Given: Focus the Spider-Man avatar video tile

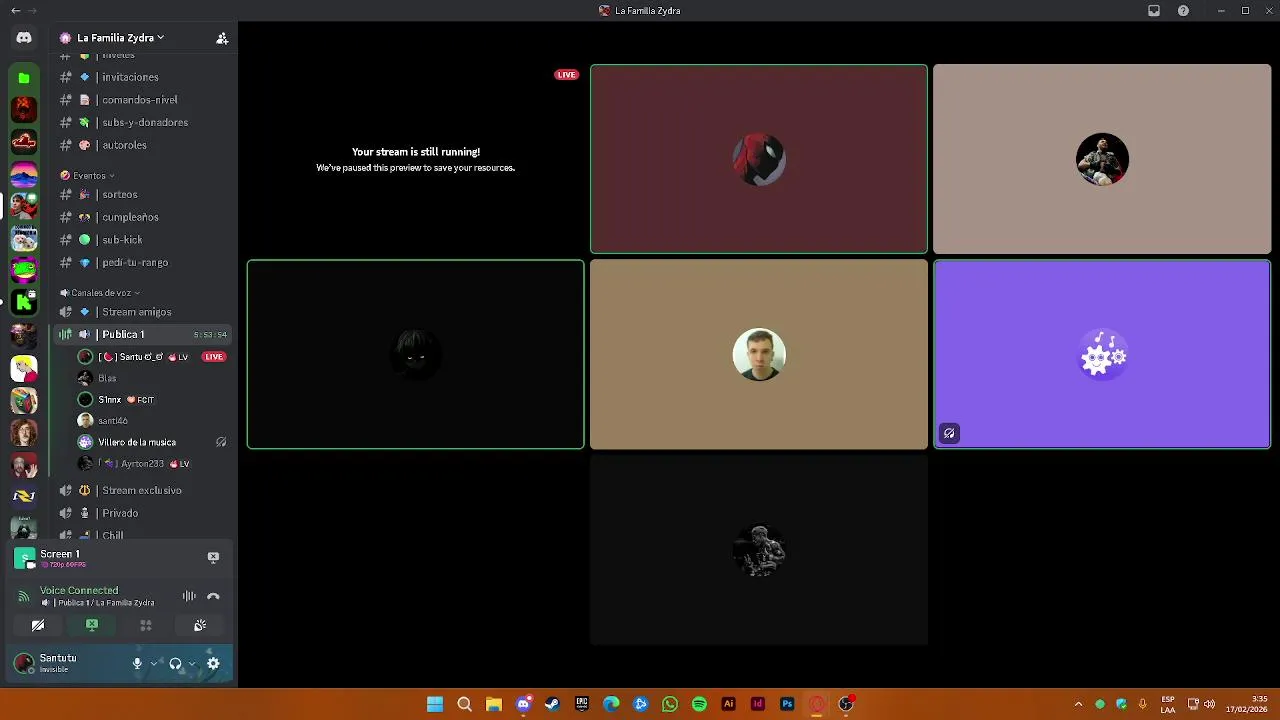Looking at the screenshot, I should 759,159.
